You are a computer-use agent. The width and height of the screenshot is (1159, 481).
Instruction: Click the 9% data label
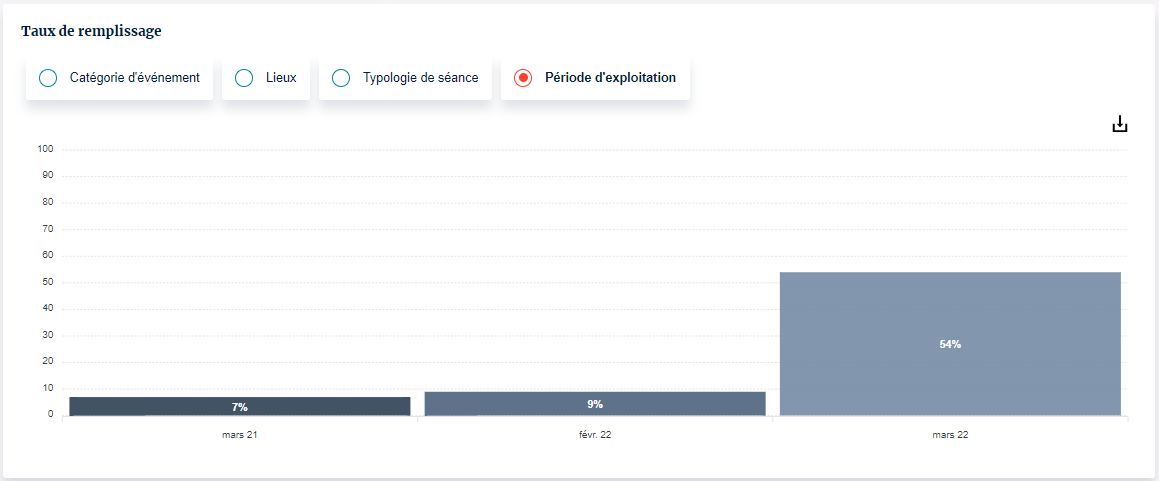point(595,404)
